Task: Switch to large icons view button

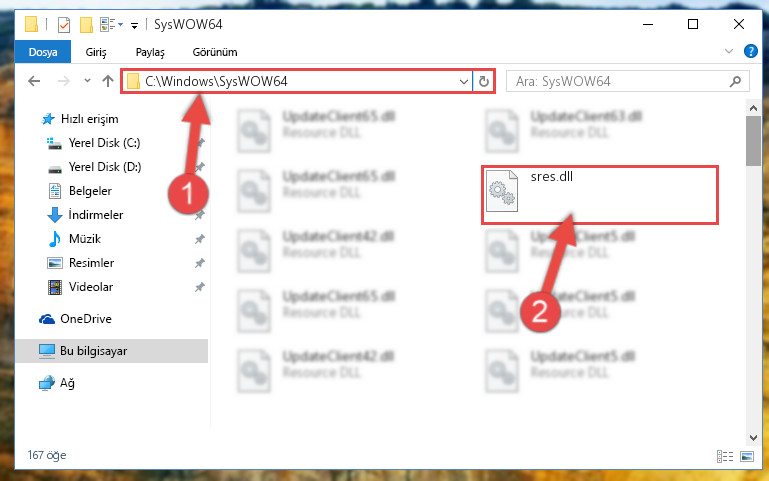Action: (747, 456)
